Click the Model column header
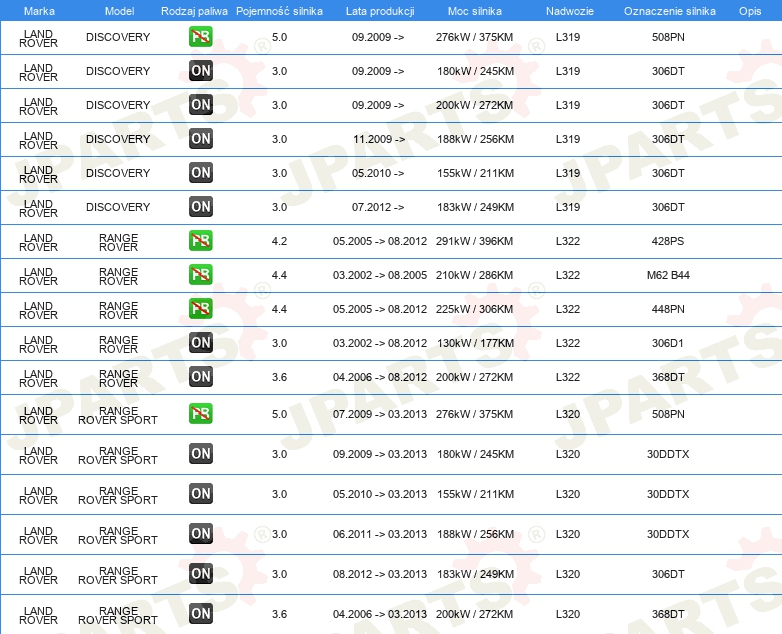Image resolution: width=782 pixels, height=634 pixels. (x=119, y=11)
